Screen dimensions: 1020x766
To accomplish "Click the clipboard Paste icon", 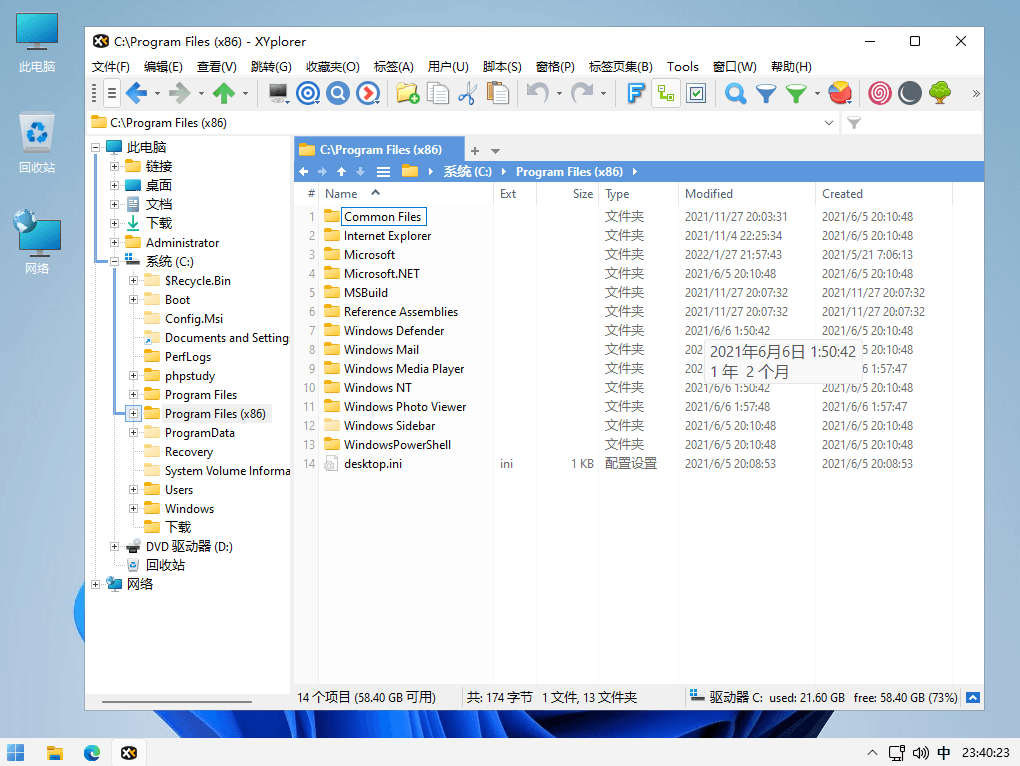I will pos(498,94).
